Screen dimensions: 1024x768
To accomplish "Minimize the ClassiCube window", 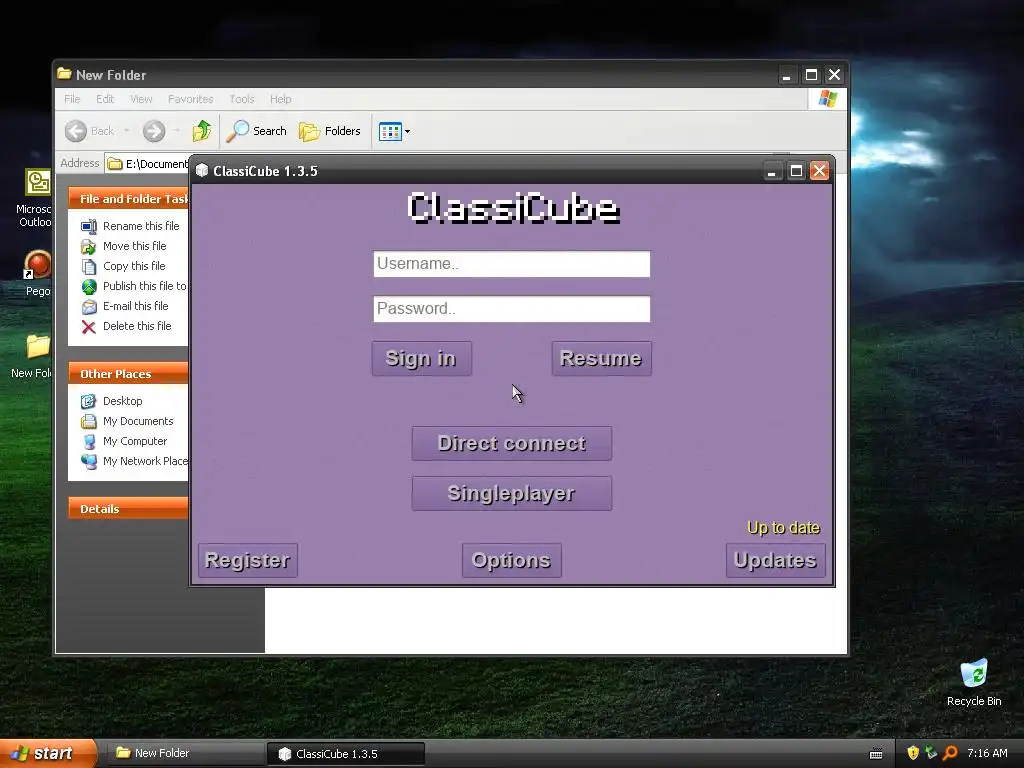I will tap(771, 171).
